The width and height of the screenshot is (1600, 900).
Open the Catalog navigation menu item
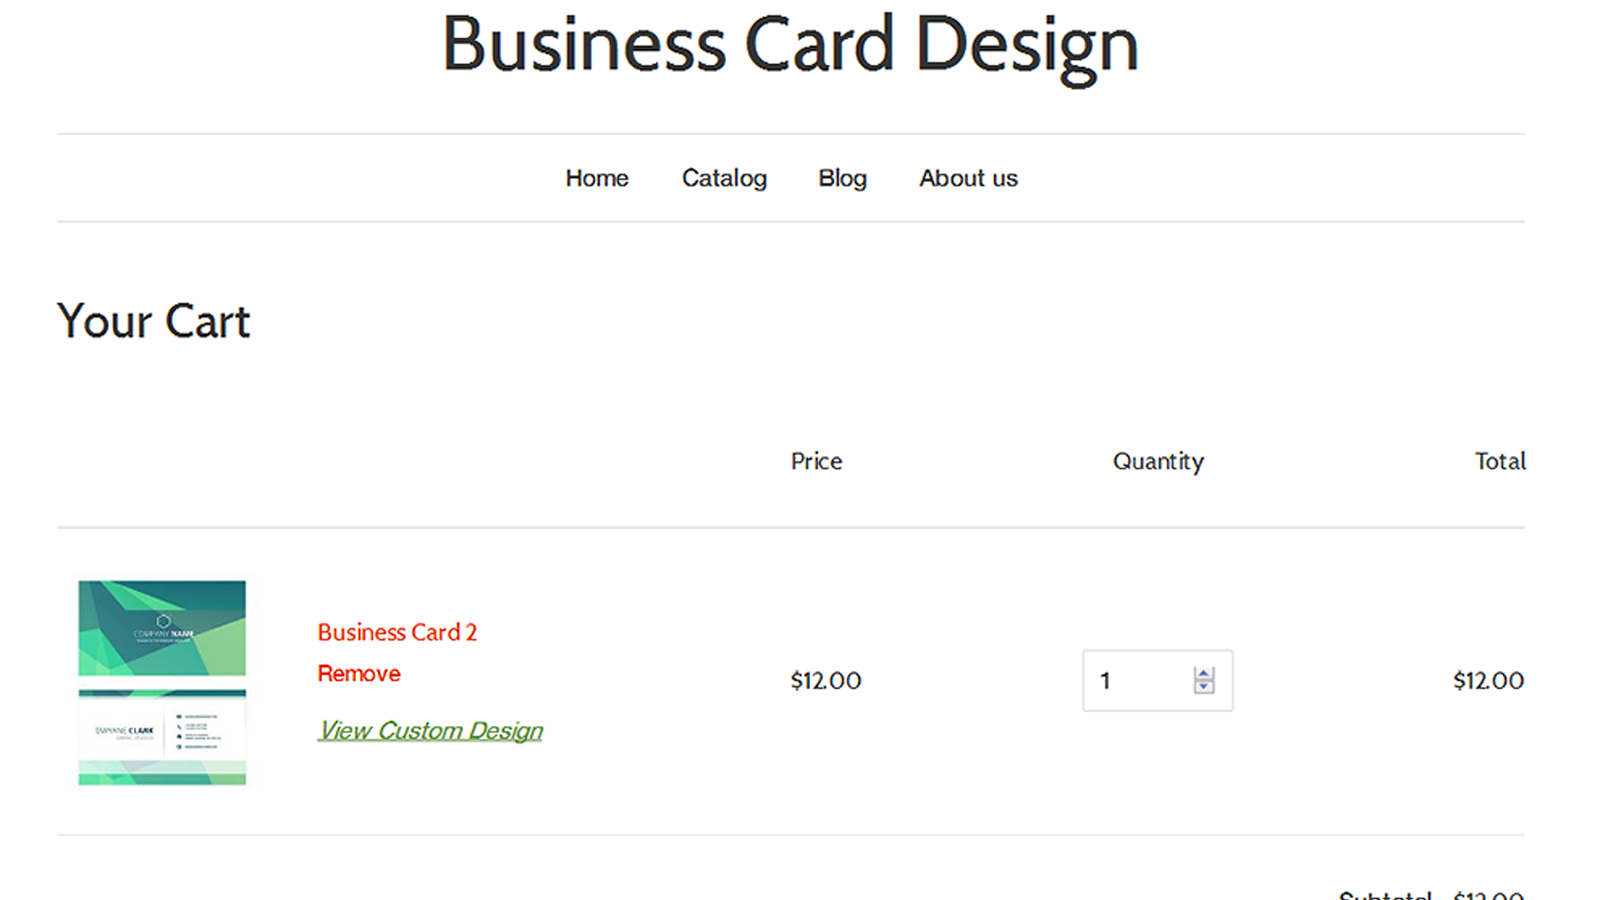(724, 177)
